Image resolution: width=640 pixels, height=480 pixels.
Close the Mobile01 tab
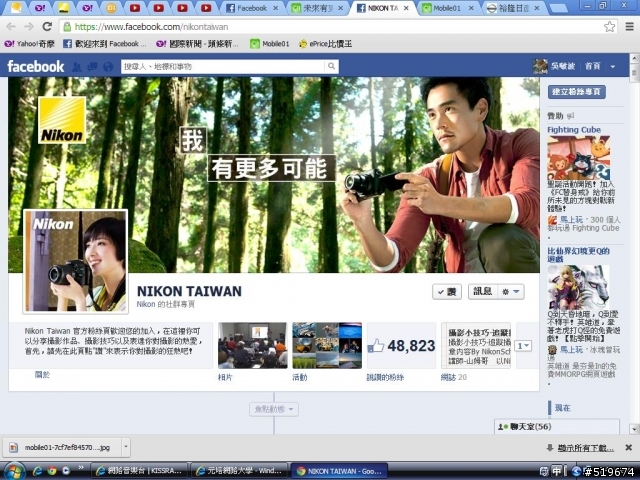click(x=471, y=8)
